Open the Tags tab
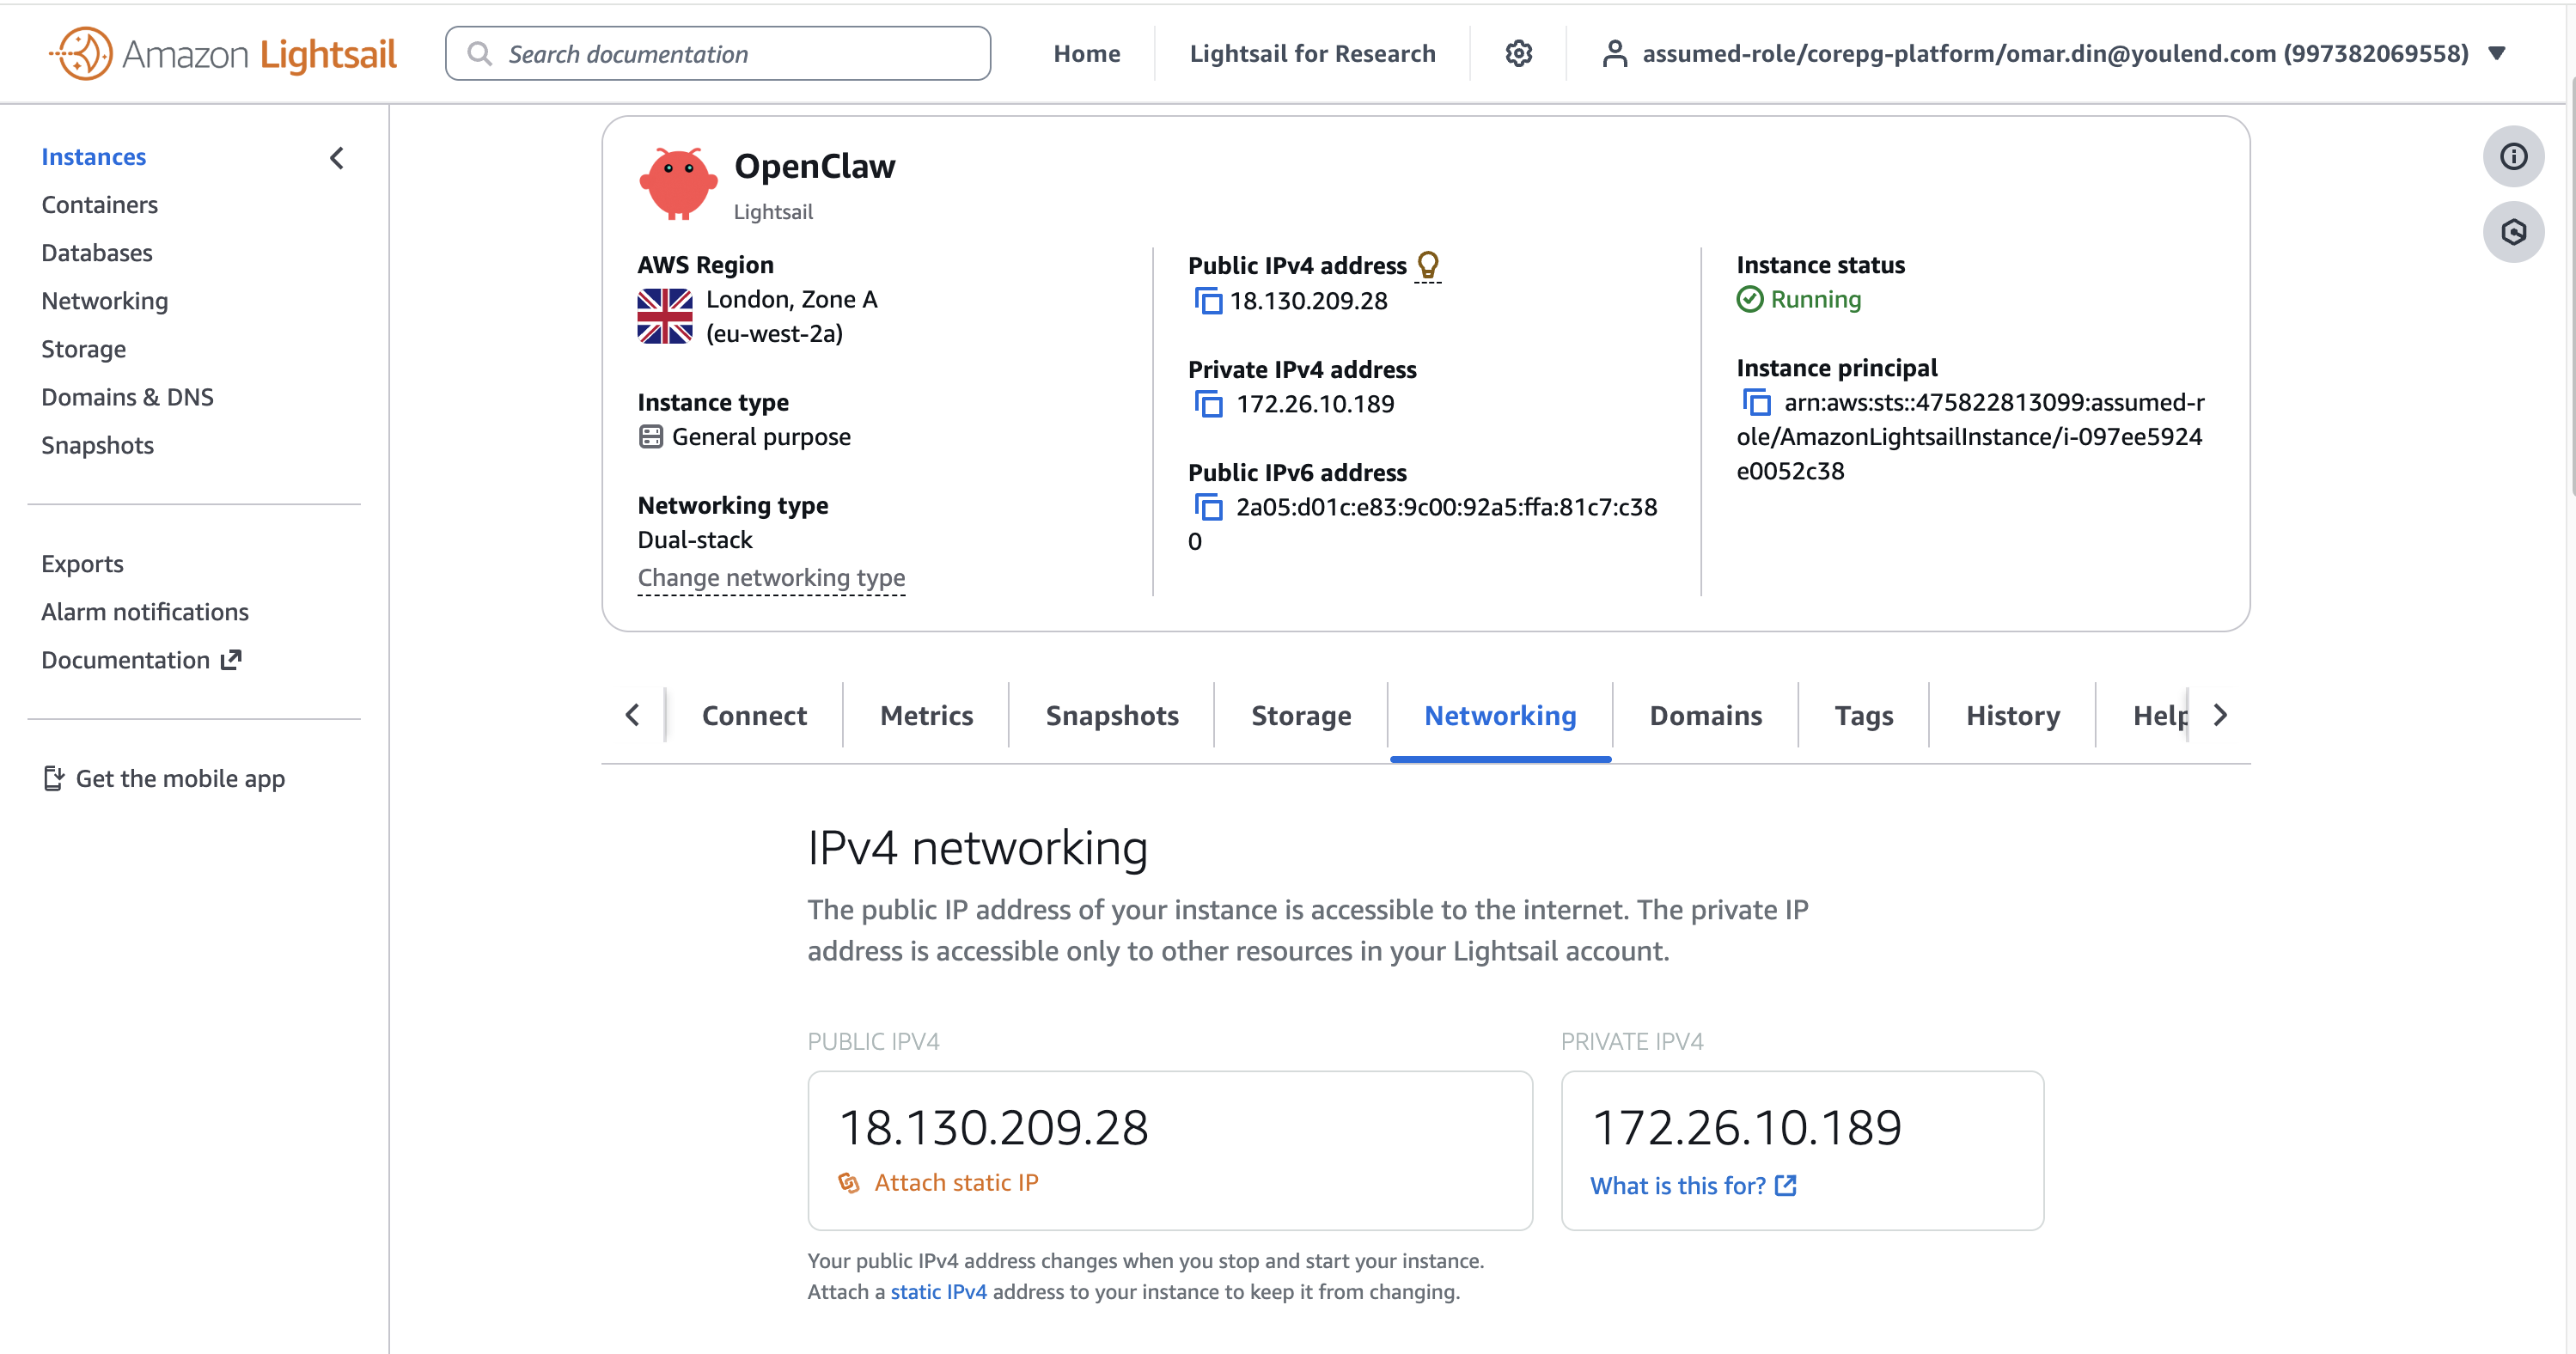 (1863, 715)
